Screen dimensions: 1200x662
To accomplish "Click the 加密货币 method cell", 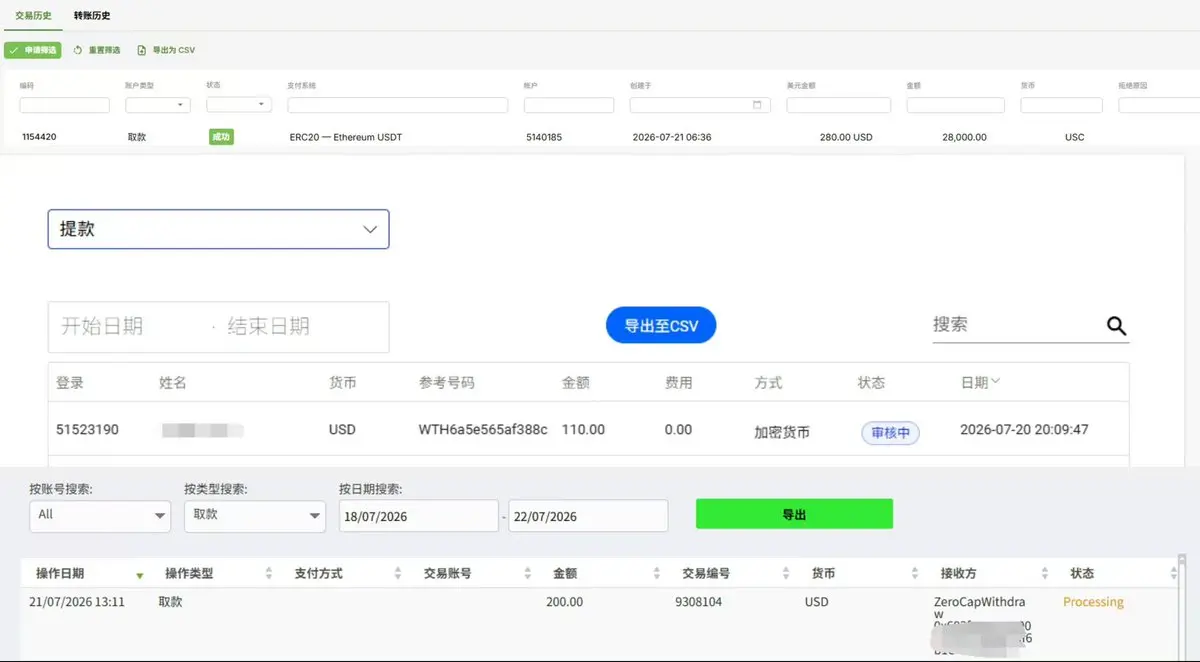I will (782, 432).
